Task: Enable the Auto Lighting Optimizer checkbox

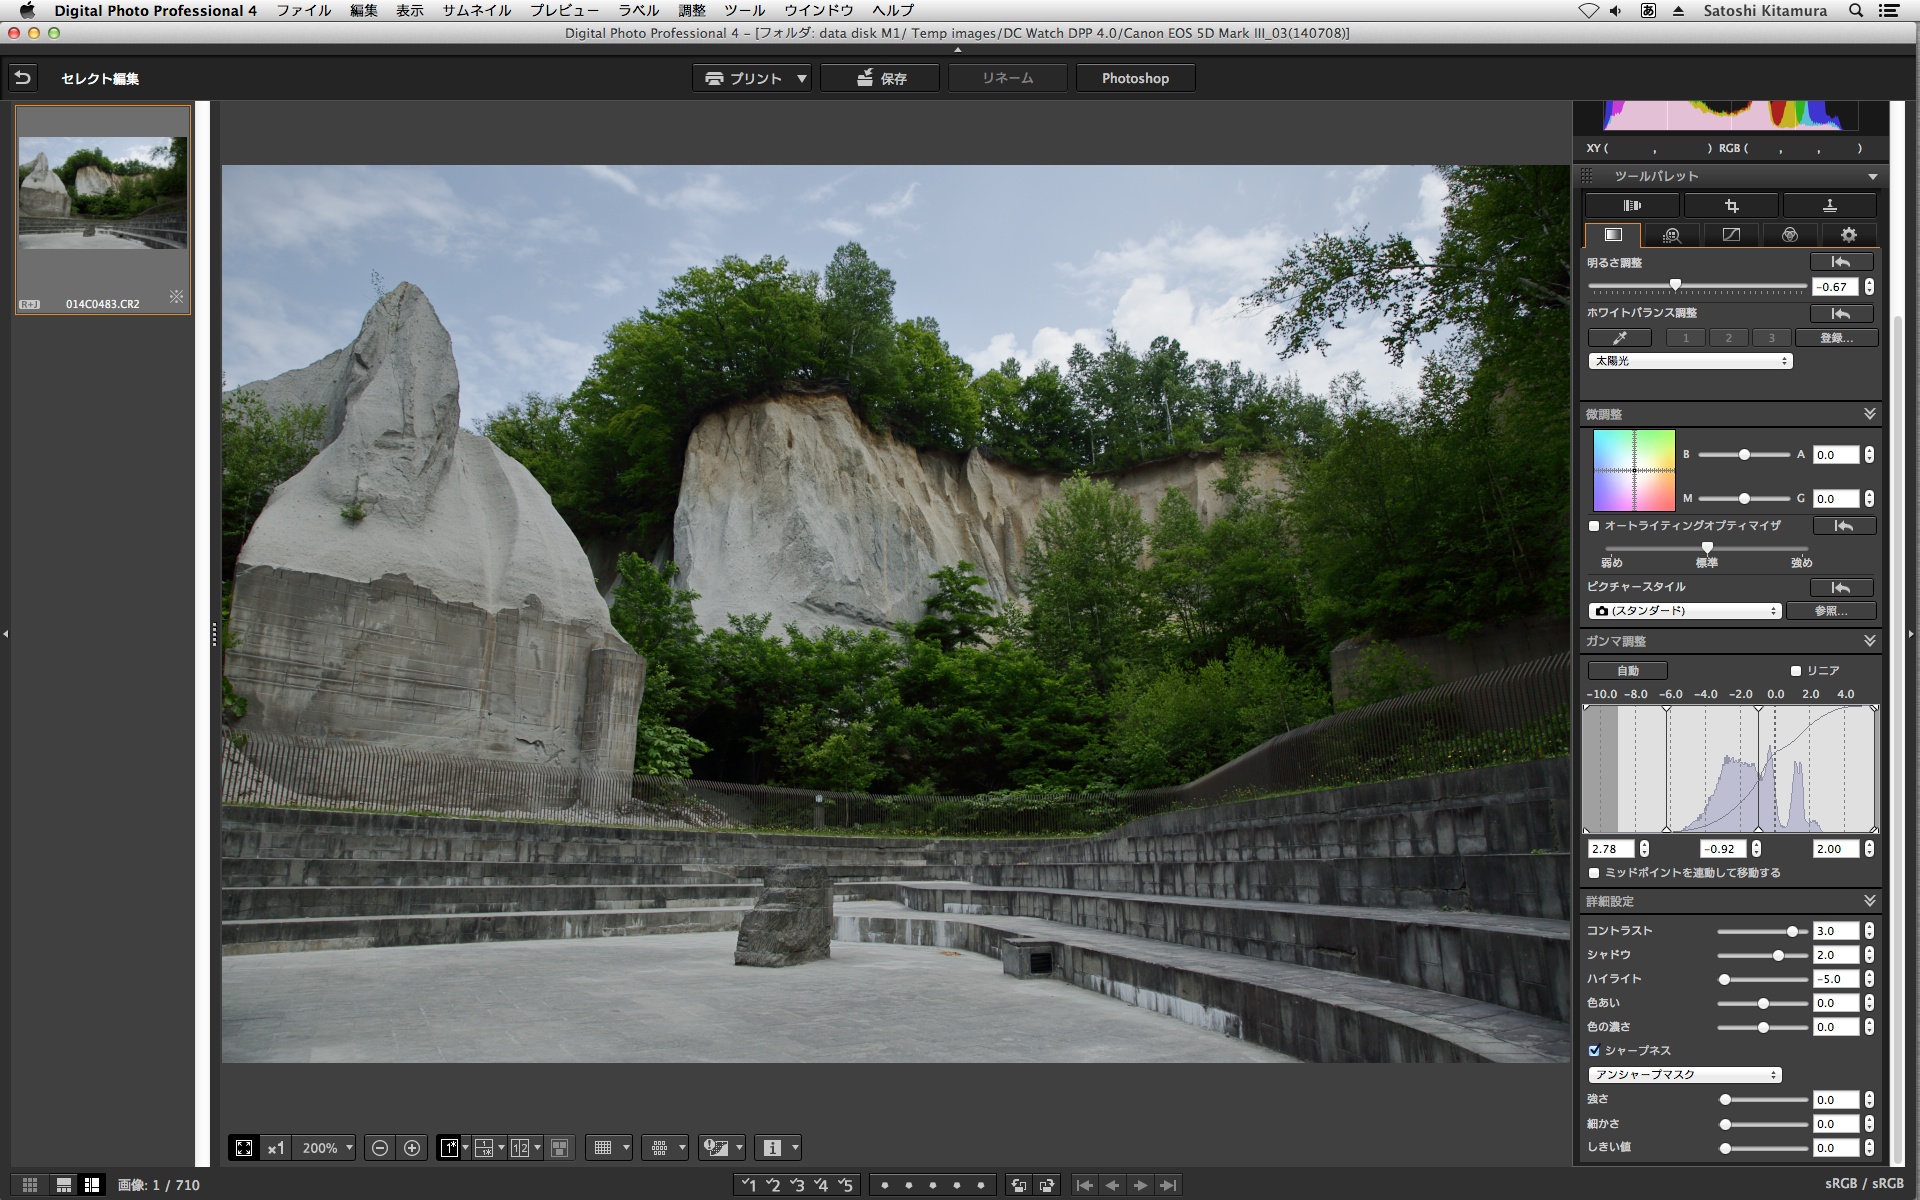Action: [x=1594, y=526]
